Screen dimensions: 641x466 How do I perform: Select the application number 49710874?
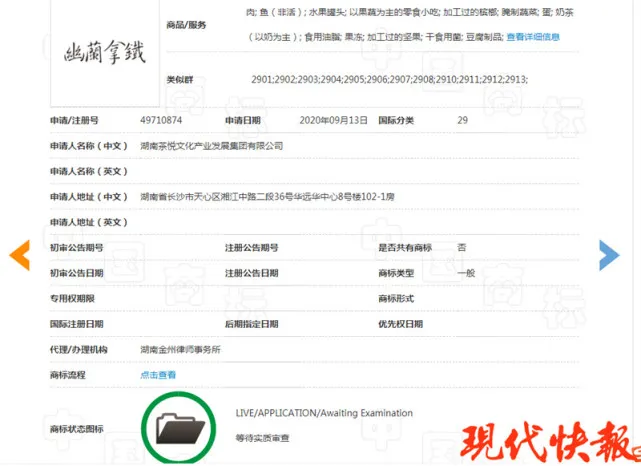(x=164, y=120)
